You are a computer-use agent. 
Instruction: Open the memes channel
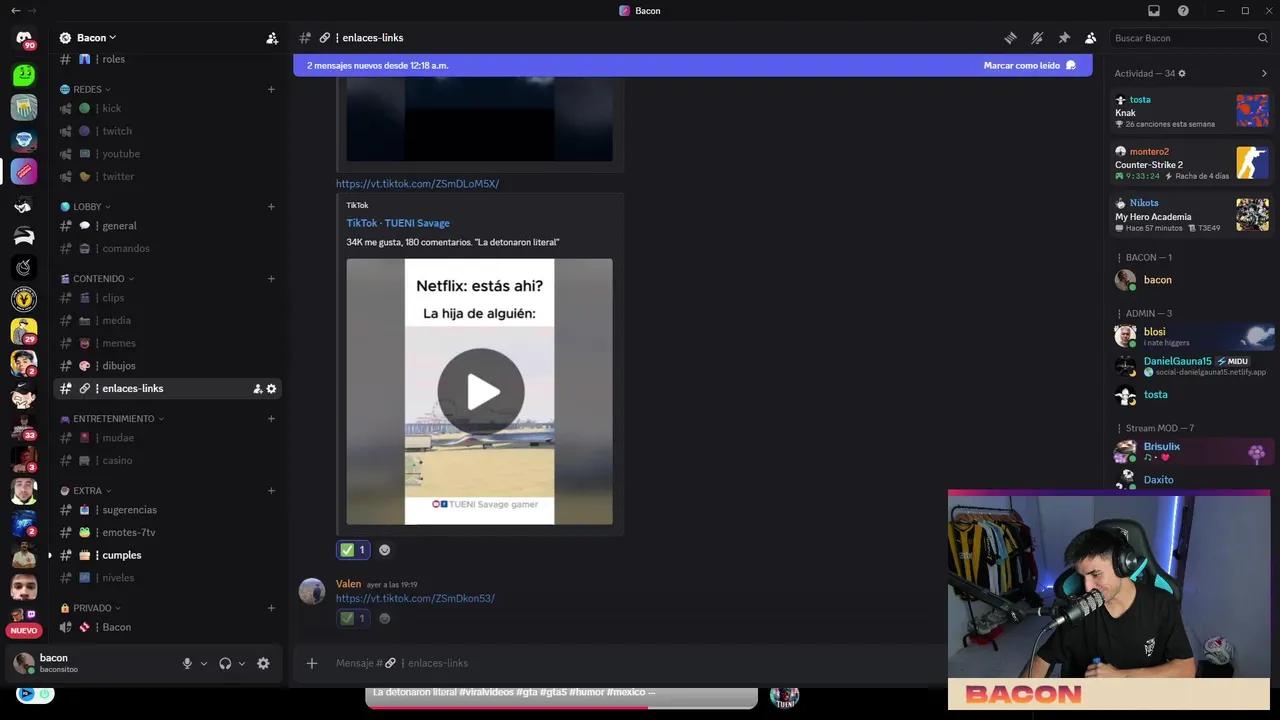(x=167, y=343)
